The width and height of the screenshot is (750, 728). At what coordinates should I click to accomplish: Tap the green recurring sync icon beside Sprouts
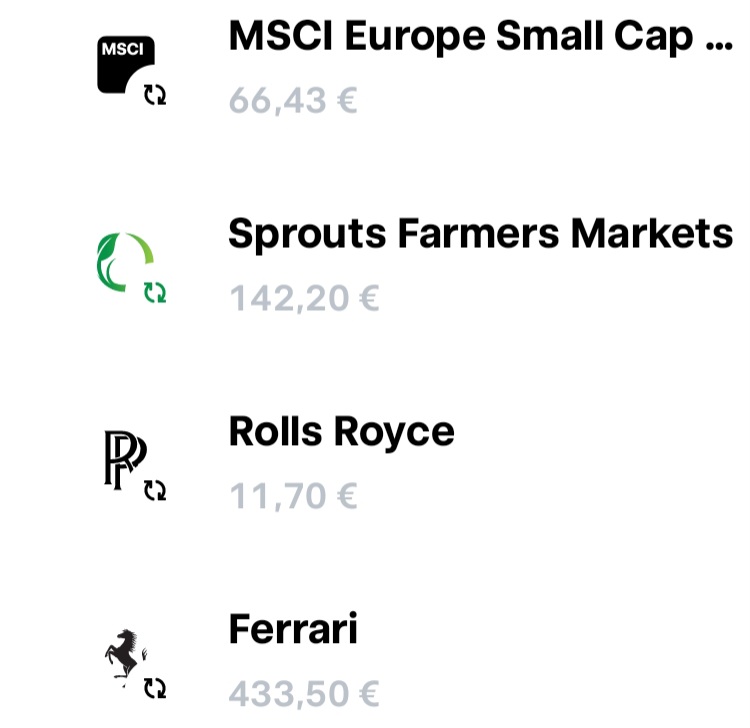[155, 292]
